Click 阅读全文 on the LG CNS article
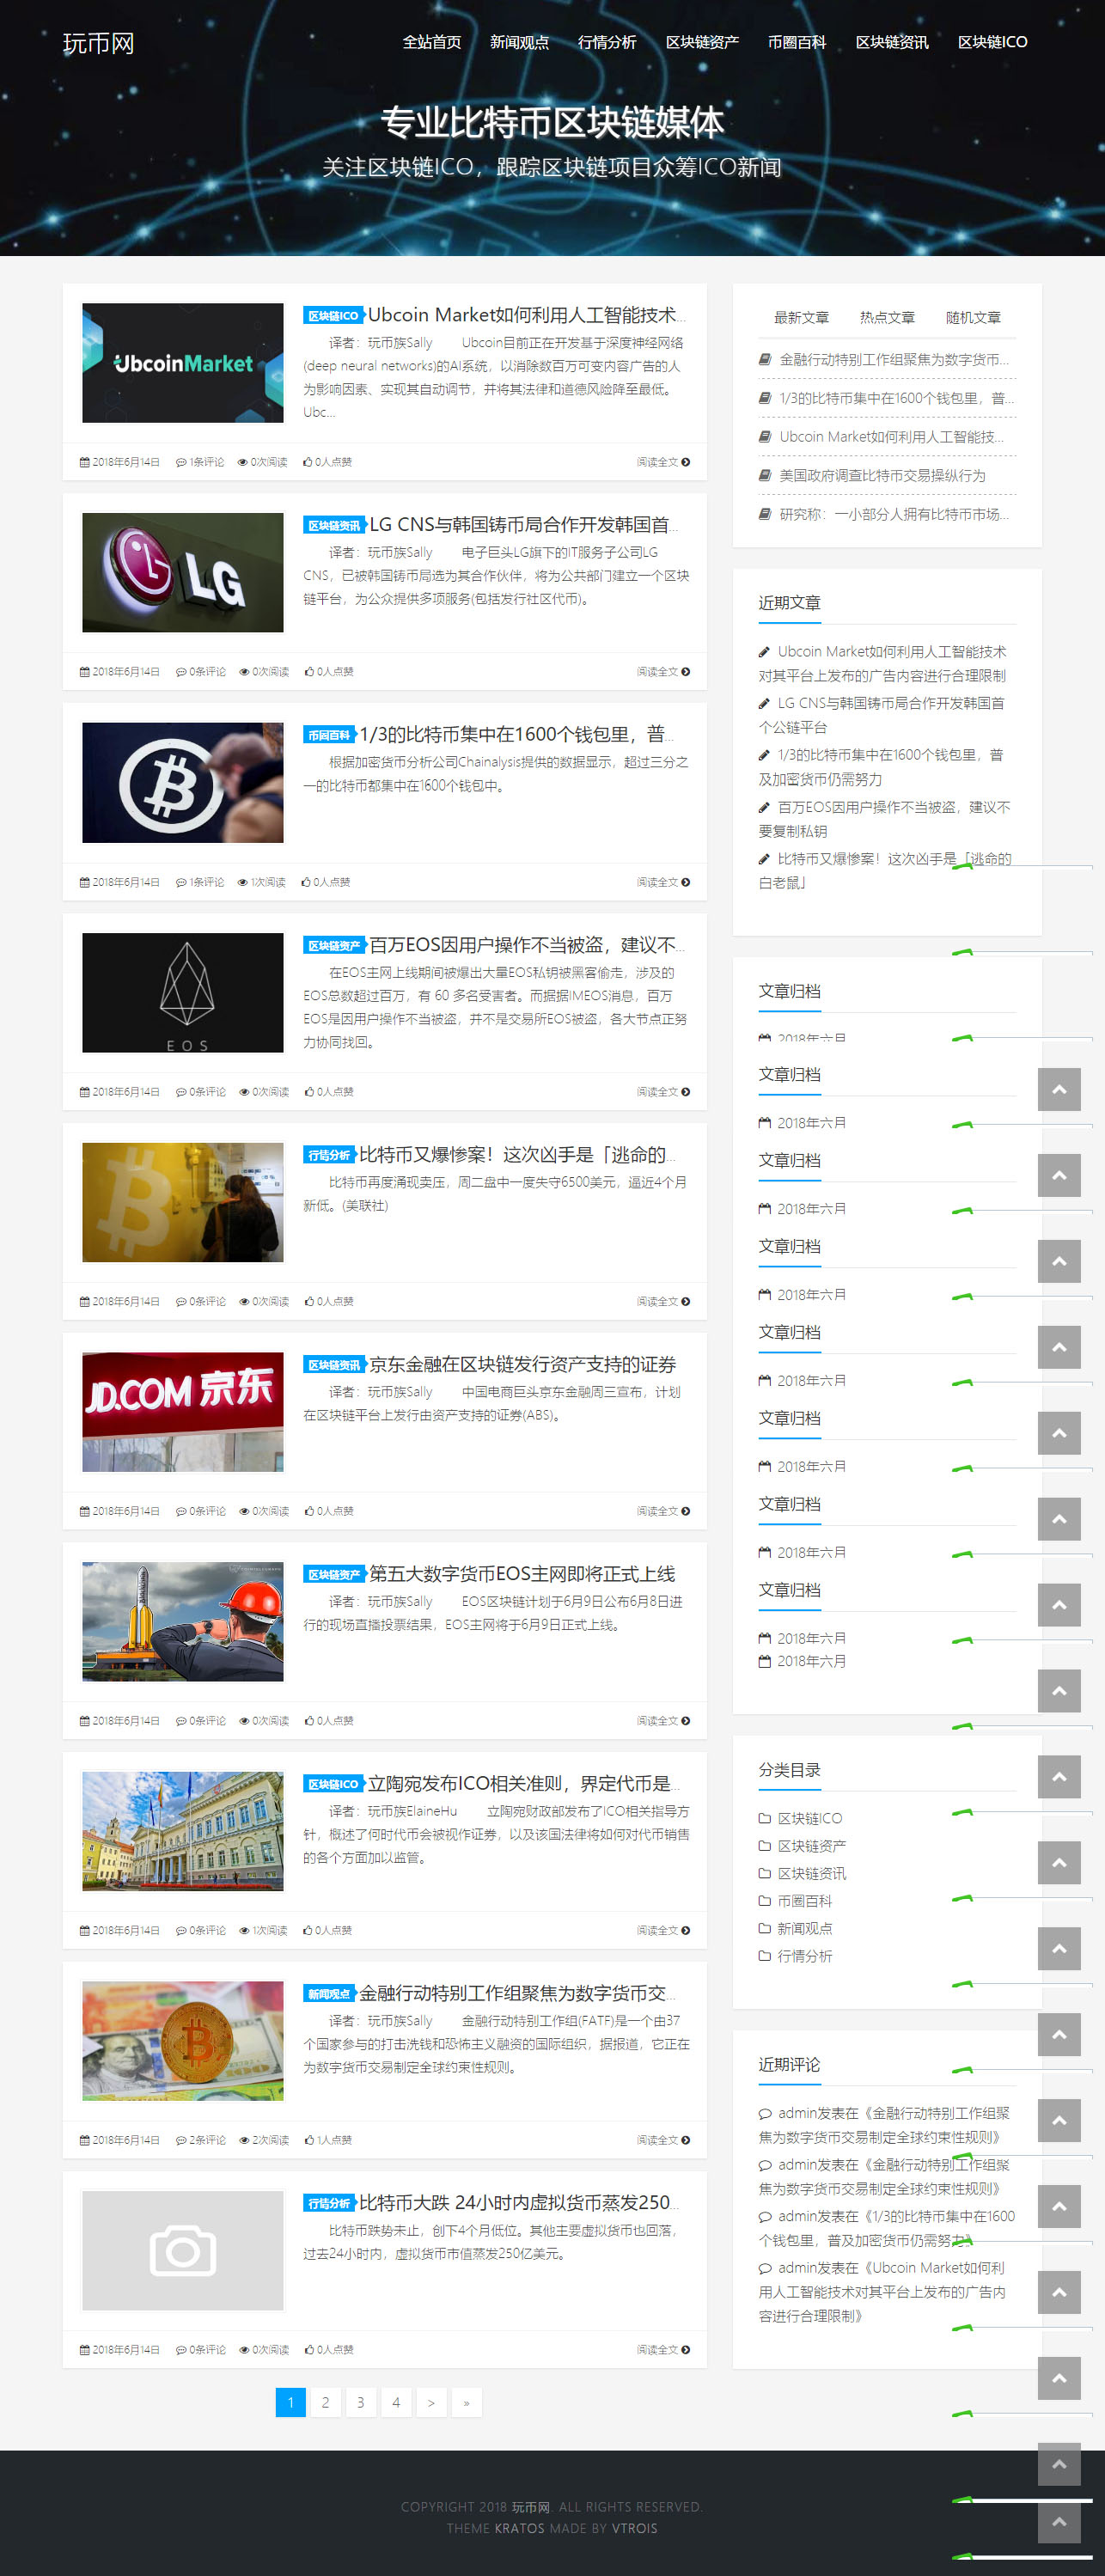The width and height of the screenshot is (1105, 2576). tap(663, 672)
